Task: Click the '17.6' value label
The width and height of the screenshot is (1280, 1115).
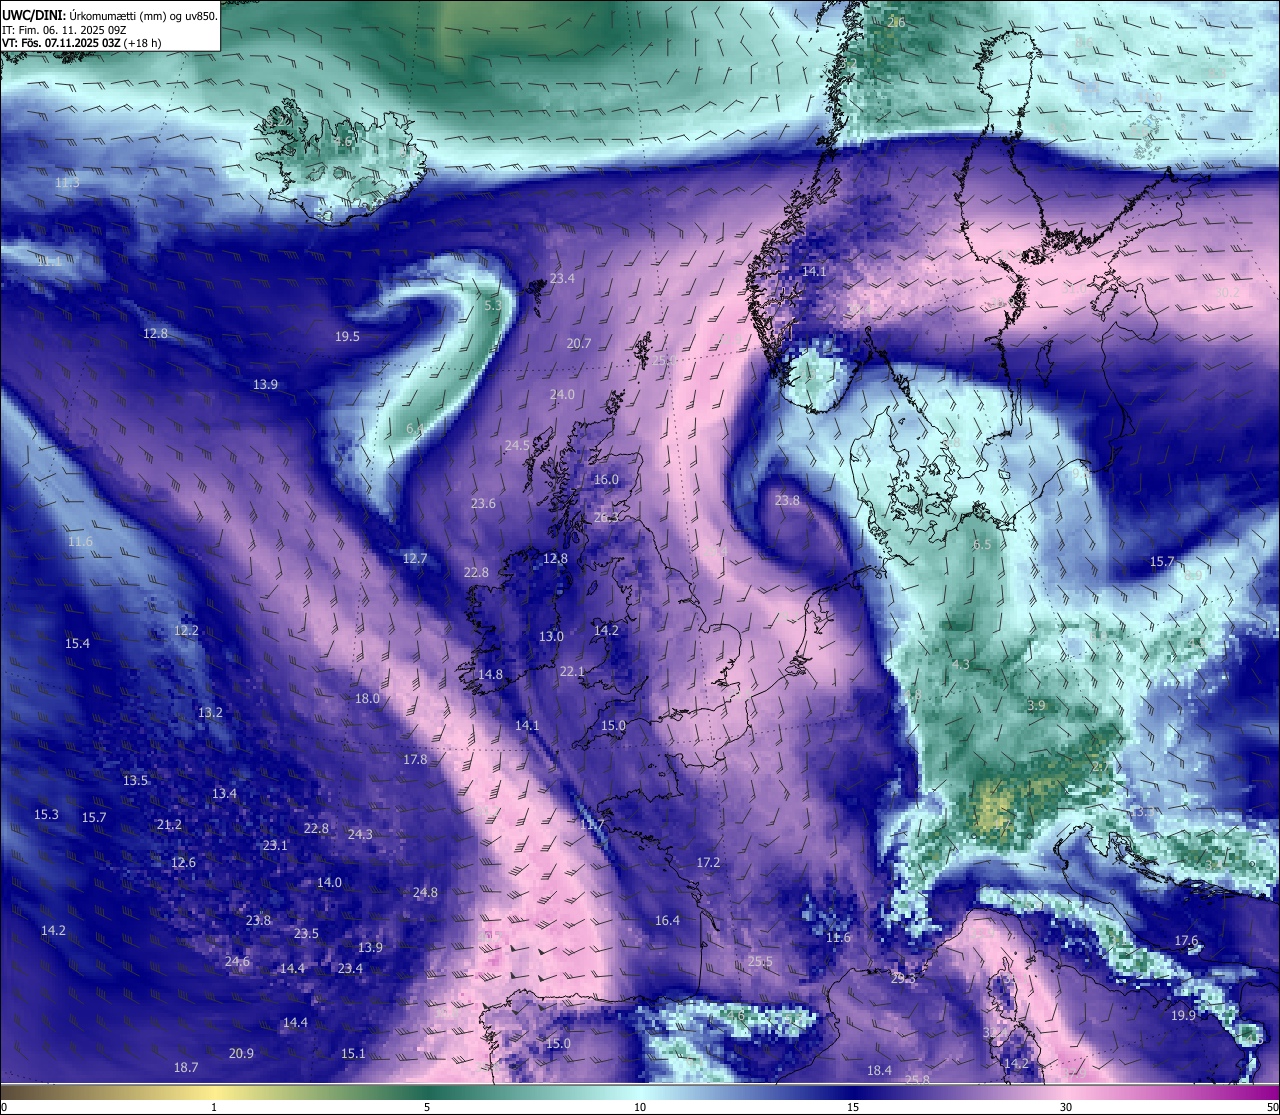Action: point(1186,941)
